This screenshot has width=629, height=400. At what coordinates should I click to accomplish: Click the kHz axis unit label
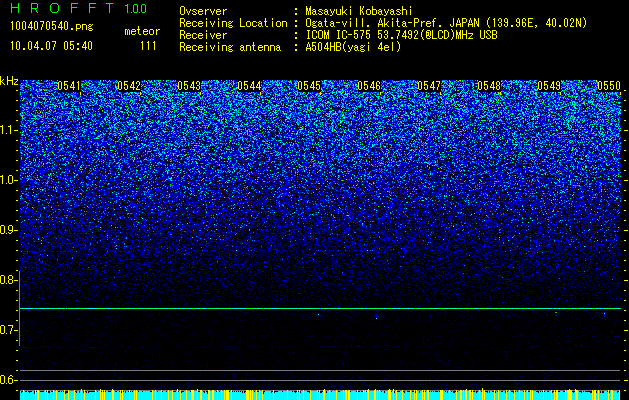point(9,81)
